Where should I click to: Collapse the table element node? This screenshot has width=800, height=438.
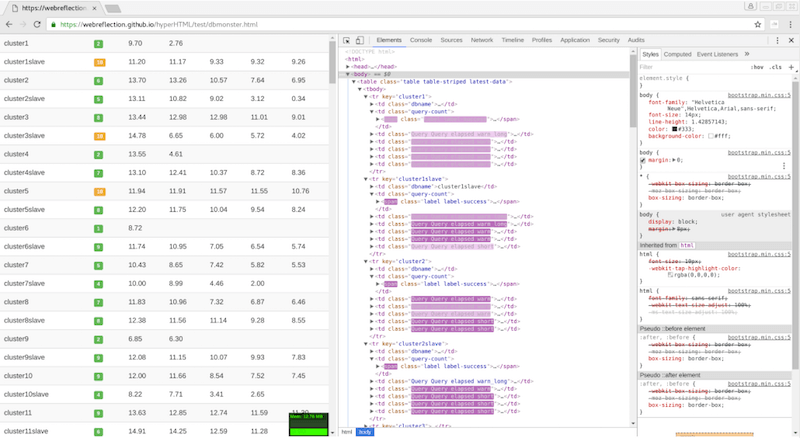(354, 82)
